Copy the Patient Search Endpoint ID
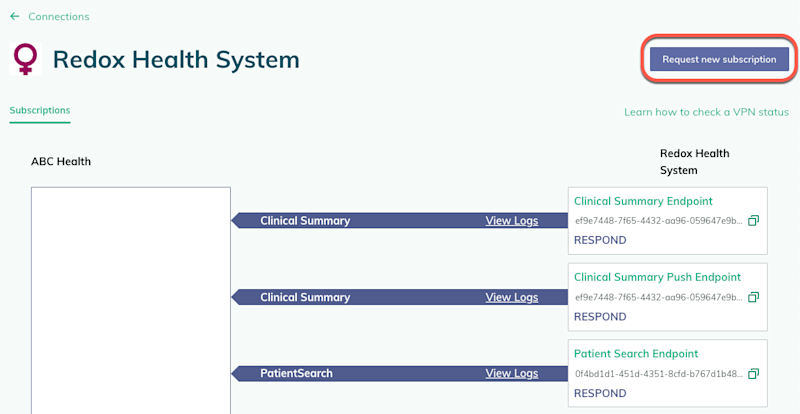This screenshot has width=800, height=414. point(753,374)
